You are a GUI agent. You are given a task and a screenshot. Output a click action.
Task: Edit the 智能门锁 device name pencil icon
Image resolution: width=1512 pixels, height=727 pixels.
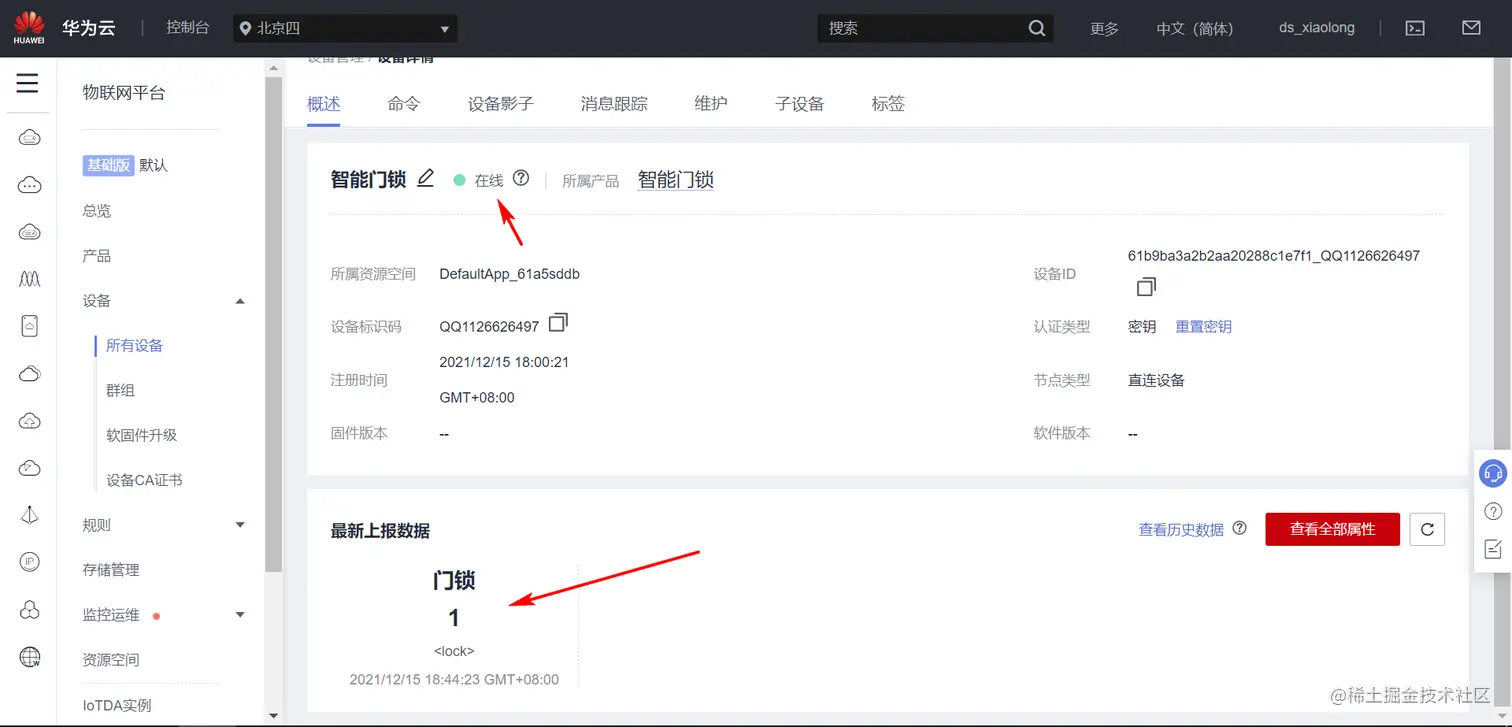point(426,178)
